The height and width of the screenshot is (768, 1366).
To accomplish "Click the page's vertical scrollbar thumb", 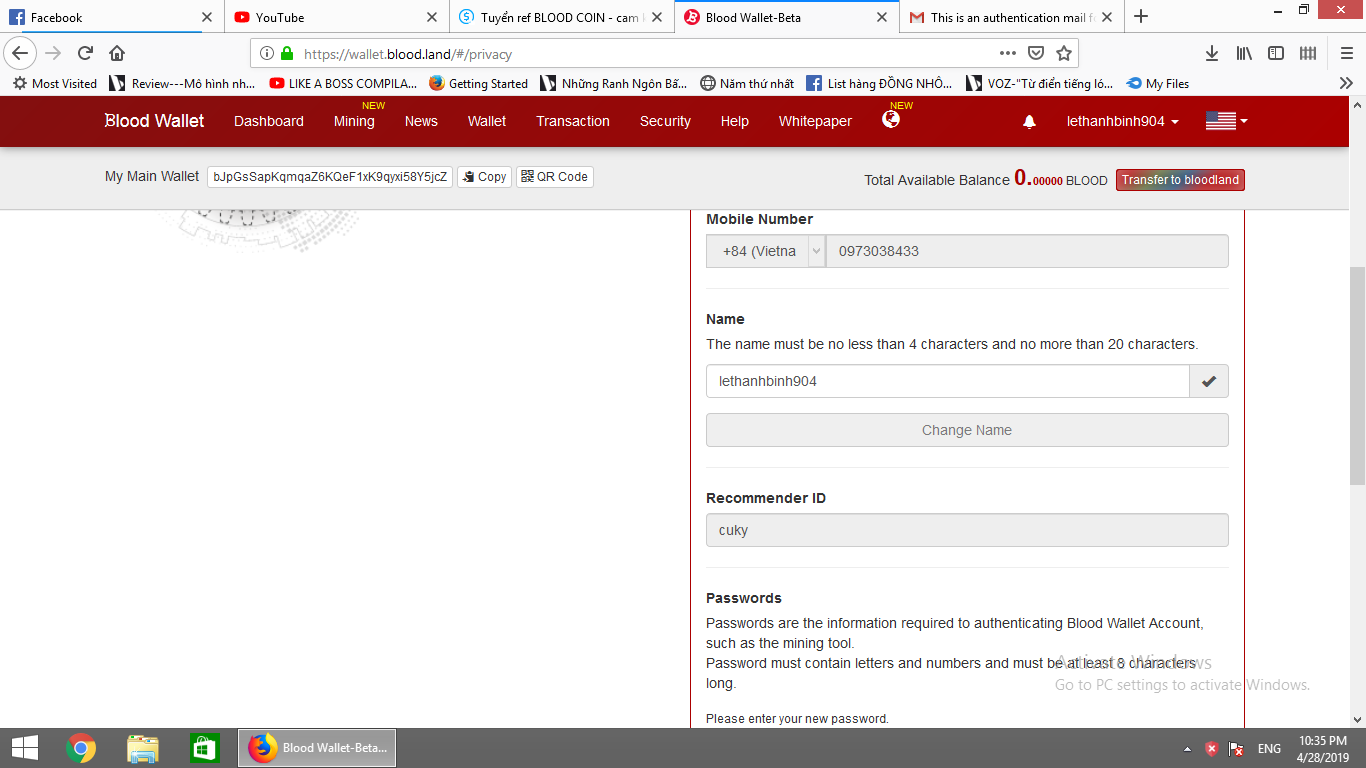I will (x=1357, y=375).
